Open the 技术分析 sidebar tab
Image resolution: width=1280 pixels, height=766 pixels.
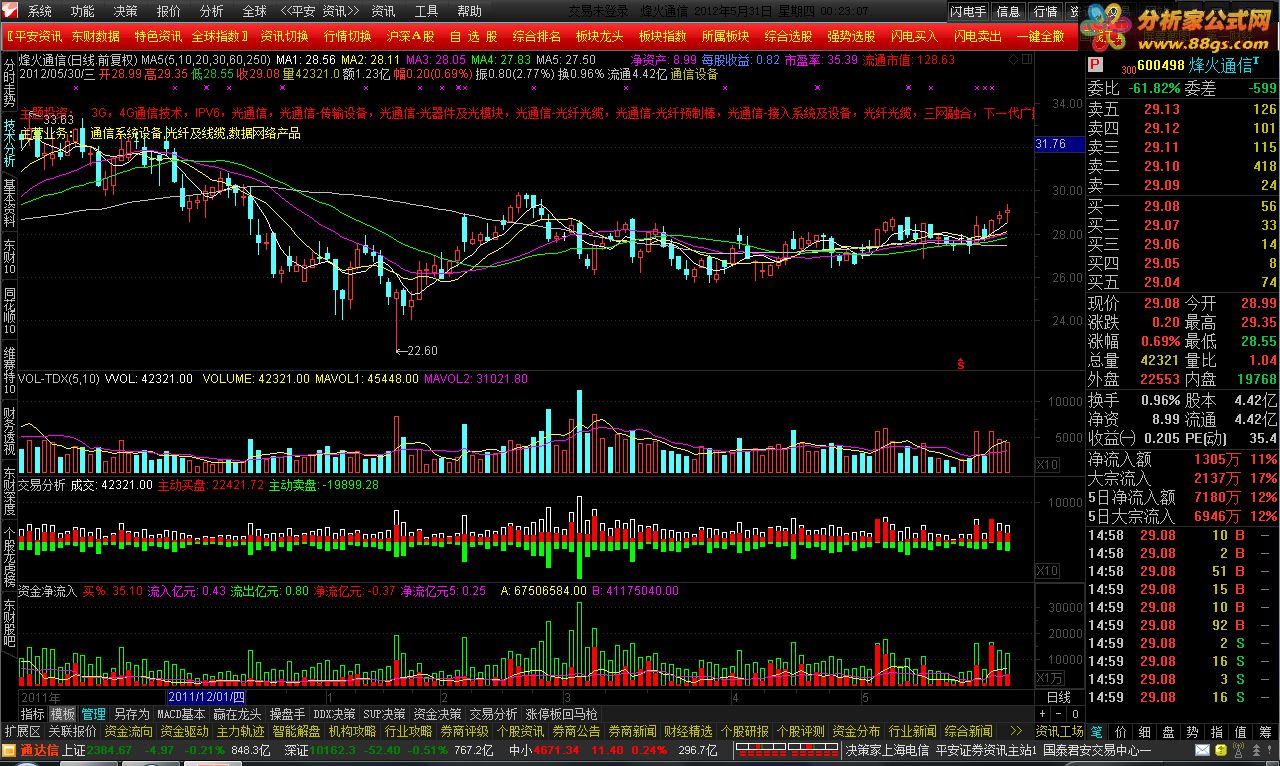click(x=9, y=142)
